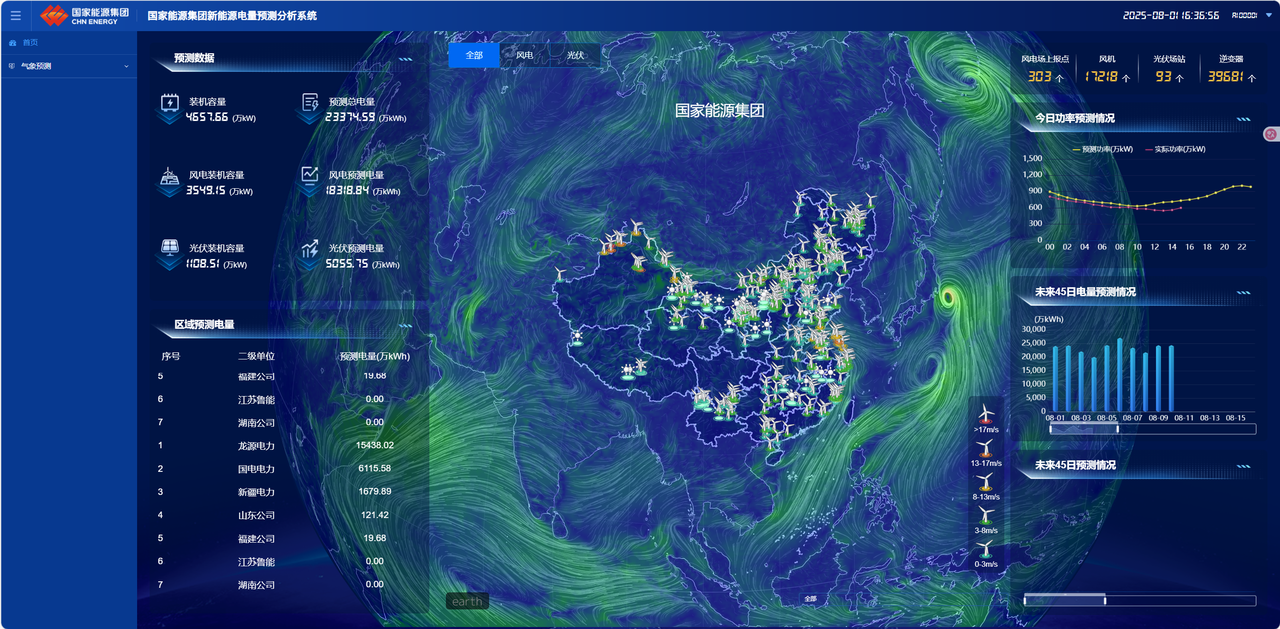Click the 08-05 bar in electricity chart

tap(1107, 378)
